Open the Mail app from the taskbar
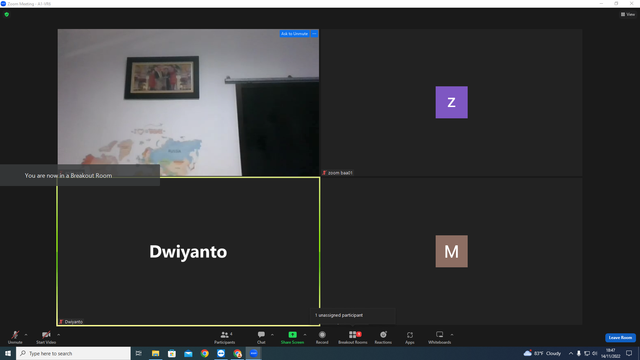 click(188, 353)
